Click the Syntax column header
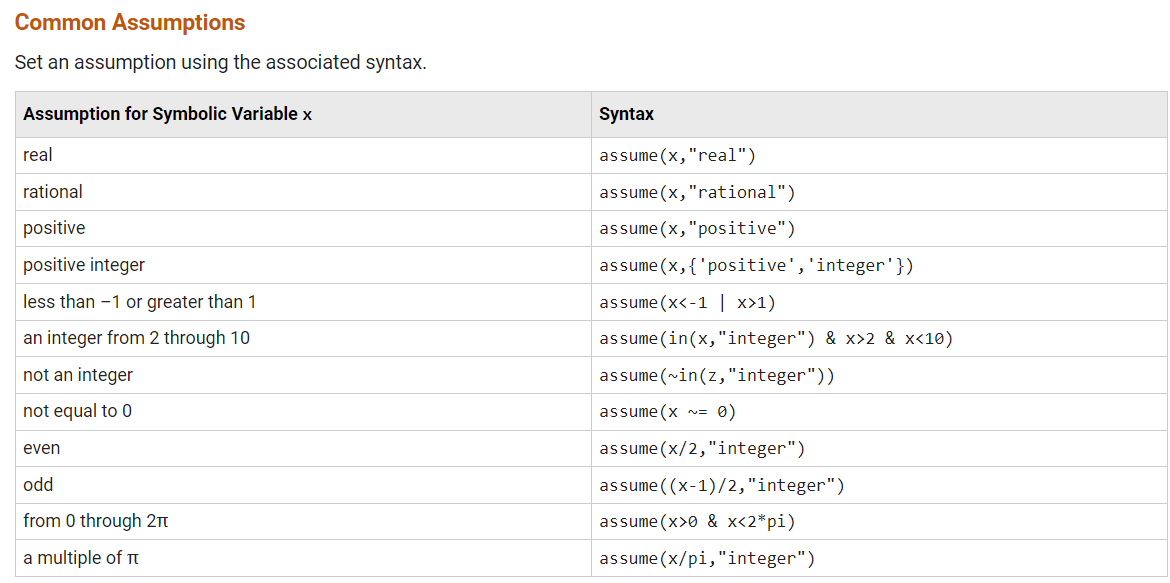The image size is (1170, 583). [626, 115]
